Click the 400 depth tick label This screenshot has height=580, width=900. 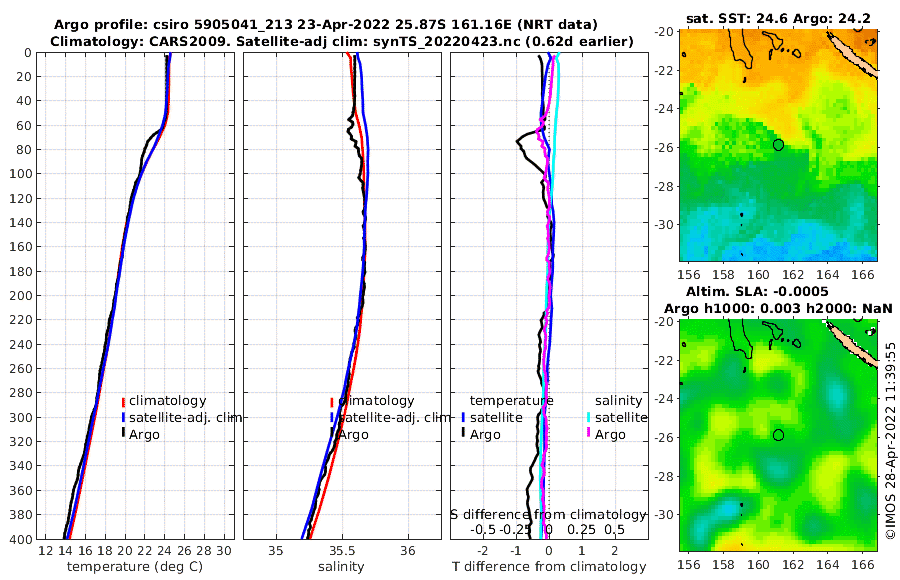21,539
